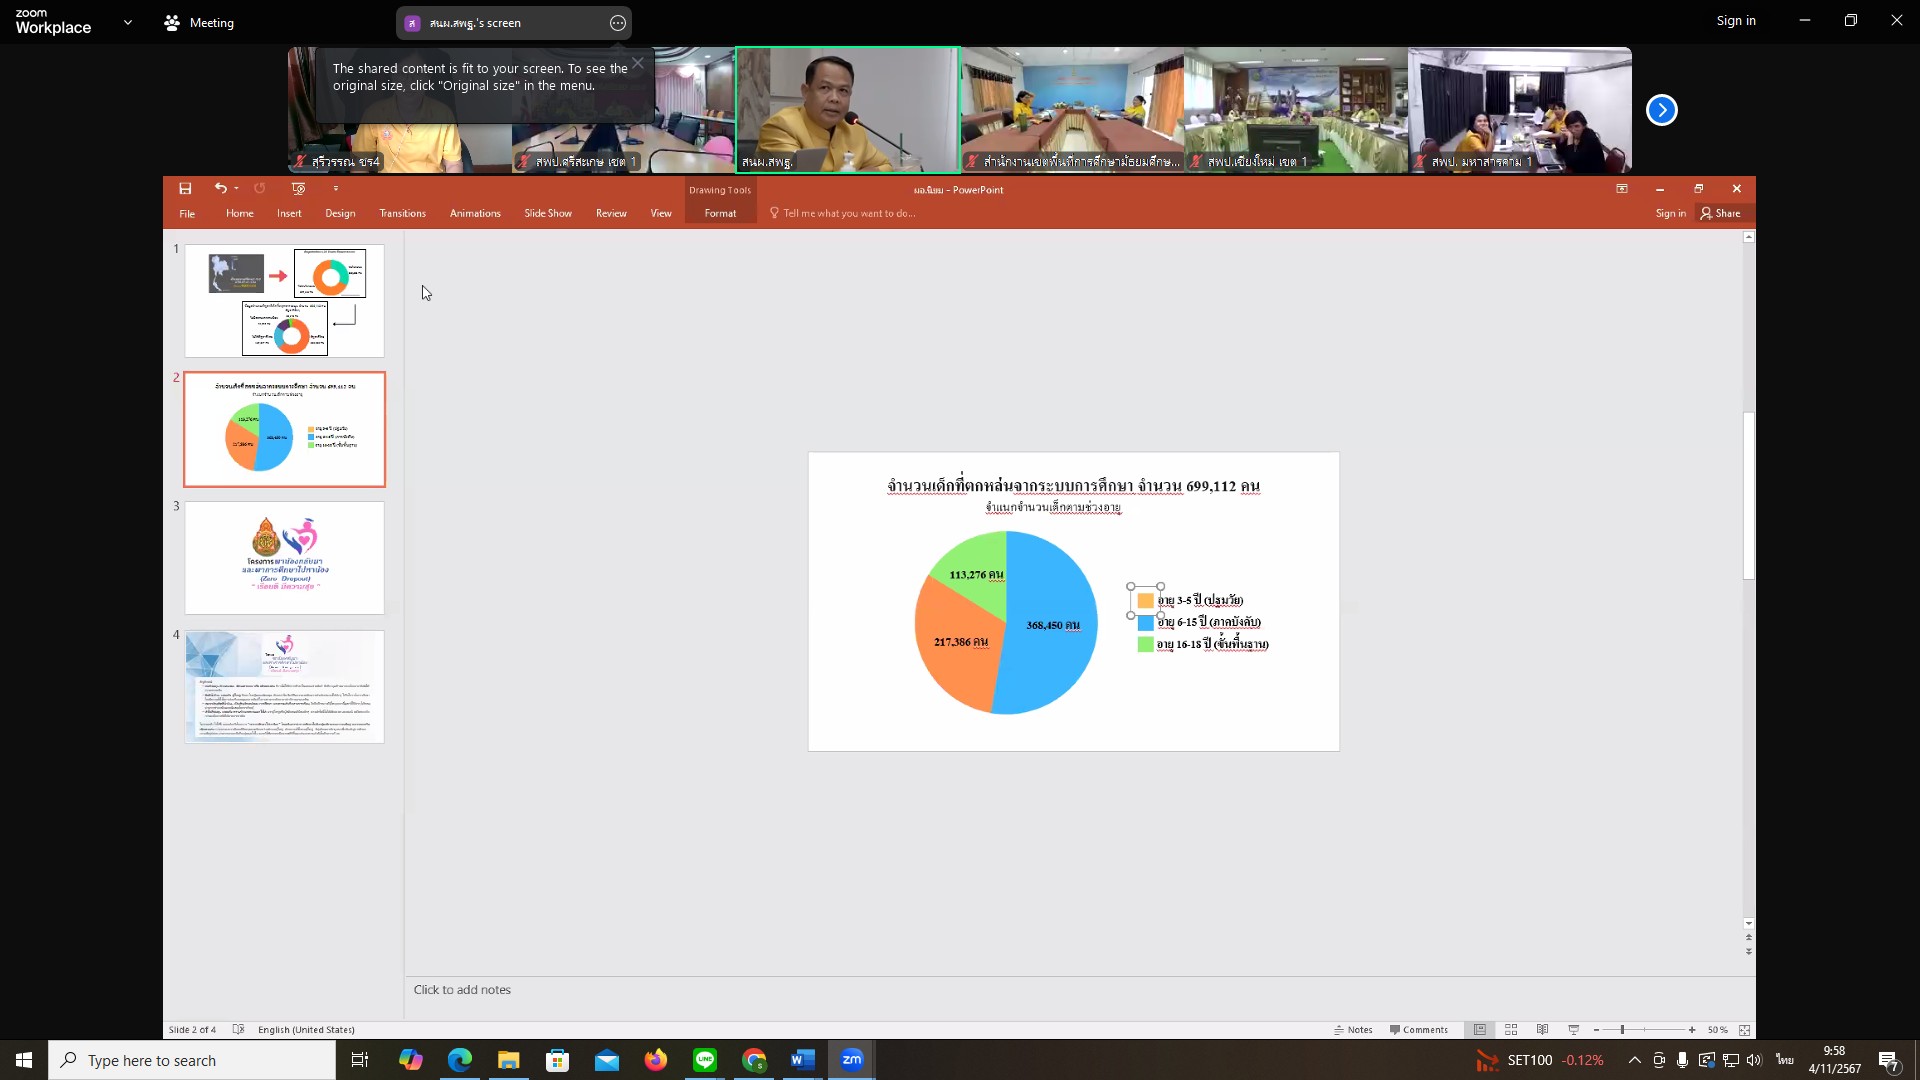The width and height of the screenshot is (1920, 1080).
Task: Select slide 1 thumbnail
Action: 284,301
